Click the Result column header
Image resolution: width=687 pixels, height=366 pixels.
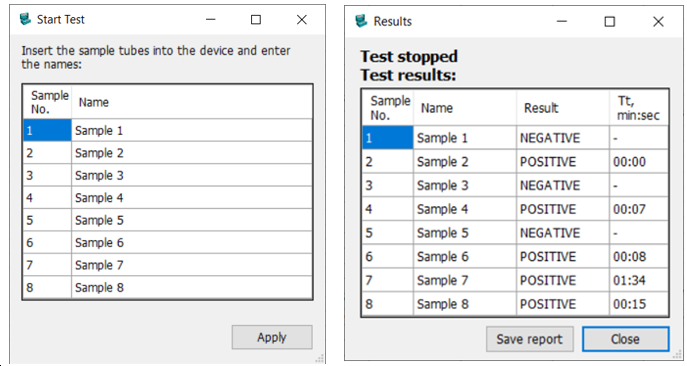pos(563,108)
